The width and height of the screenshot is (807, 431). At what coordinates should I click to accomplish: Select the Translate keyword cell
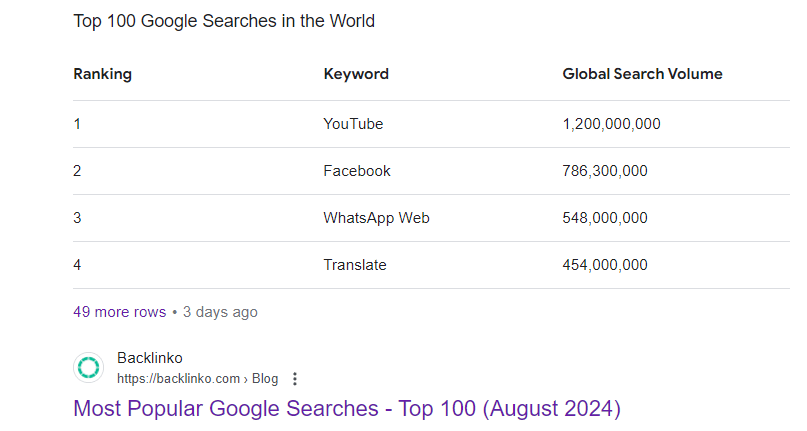[355, 265]
